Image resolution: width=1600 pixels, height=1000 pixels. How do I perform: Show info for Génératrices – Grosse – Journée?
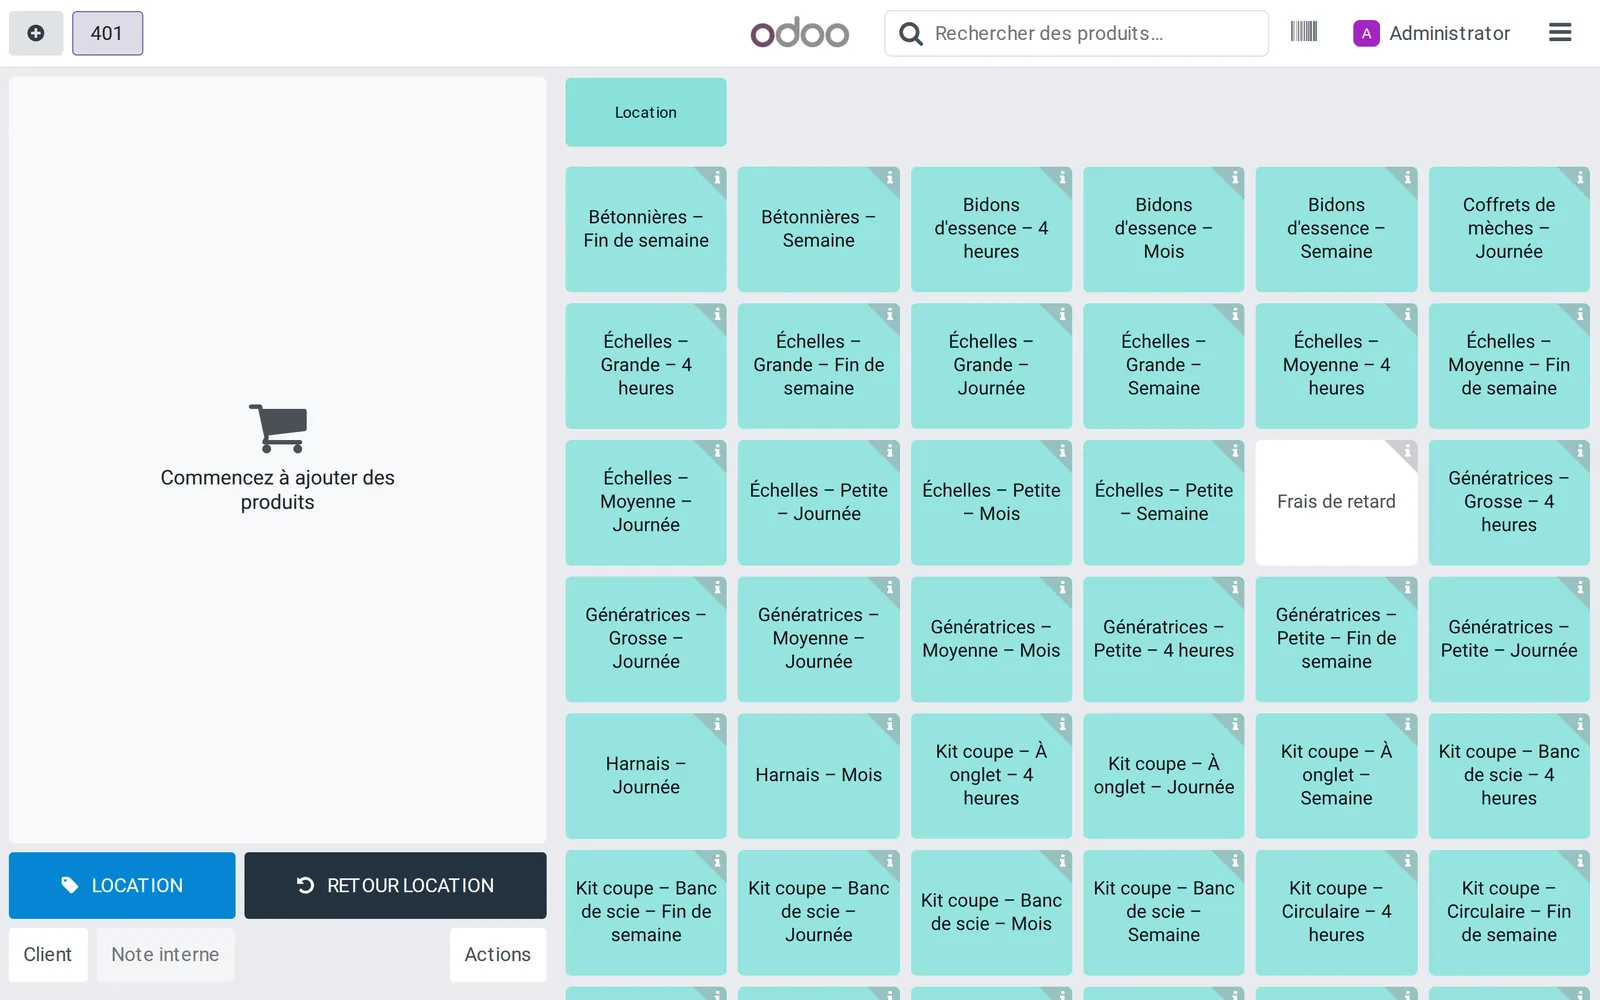pos(717,588)
